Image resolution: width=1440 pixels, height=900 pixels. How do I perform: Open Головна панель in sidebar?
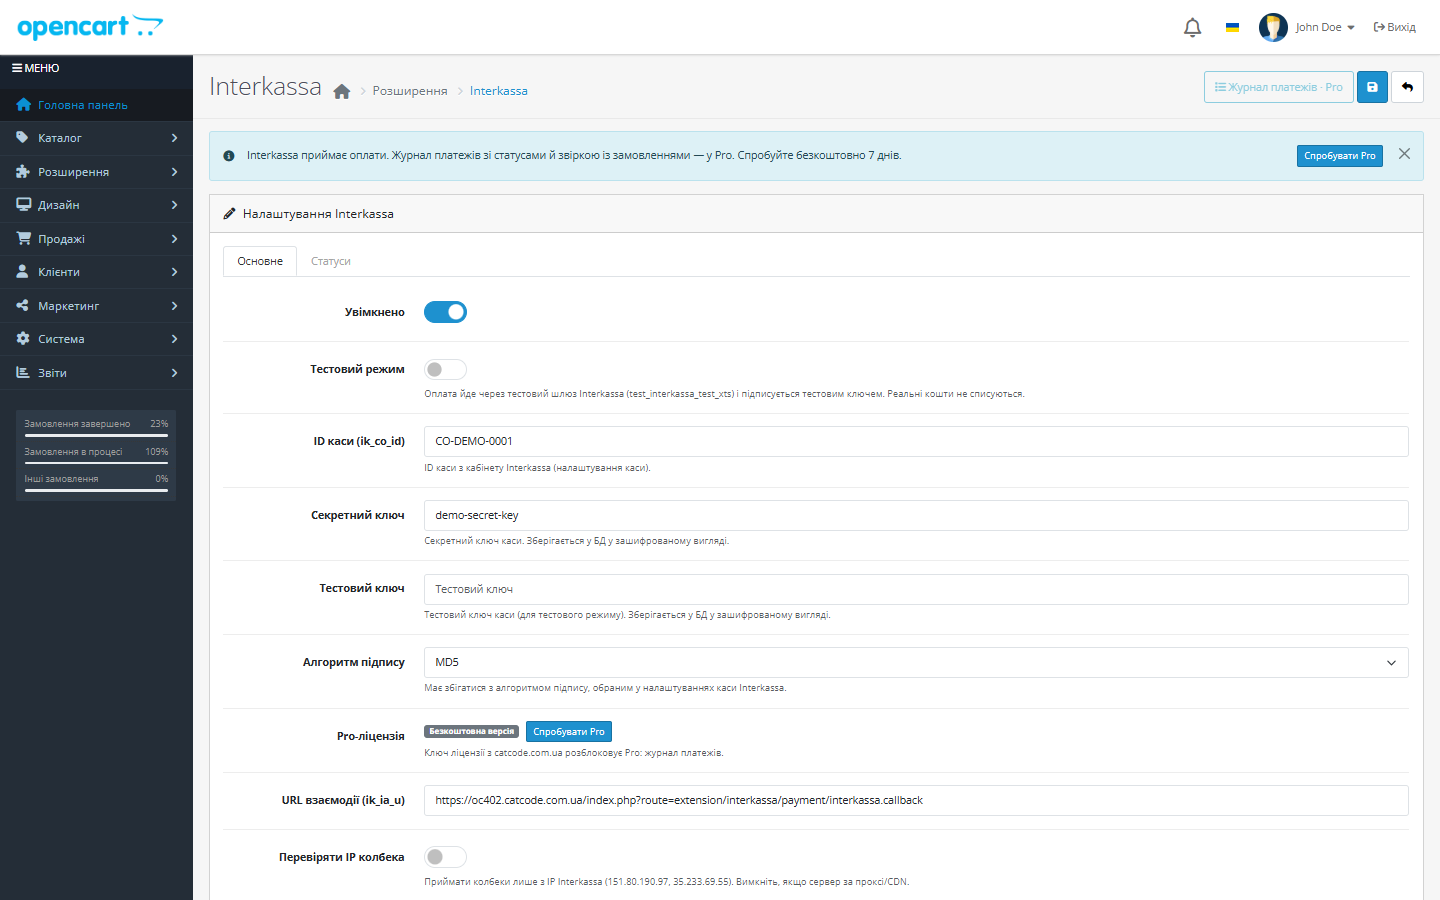coord(96,105)
